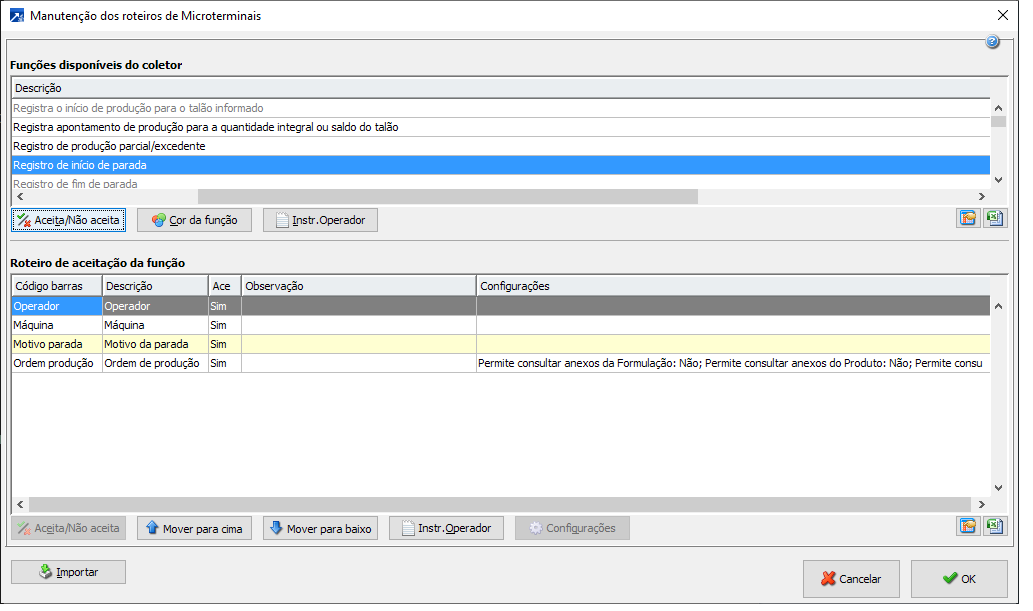The height and width of the screenshot is (611, 1033).
Task: Click lower grid Descrição column header
Action: pyautogui.click(x=155, y=286)
